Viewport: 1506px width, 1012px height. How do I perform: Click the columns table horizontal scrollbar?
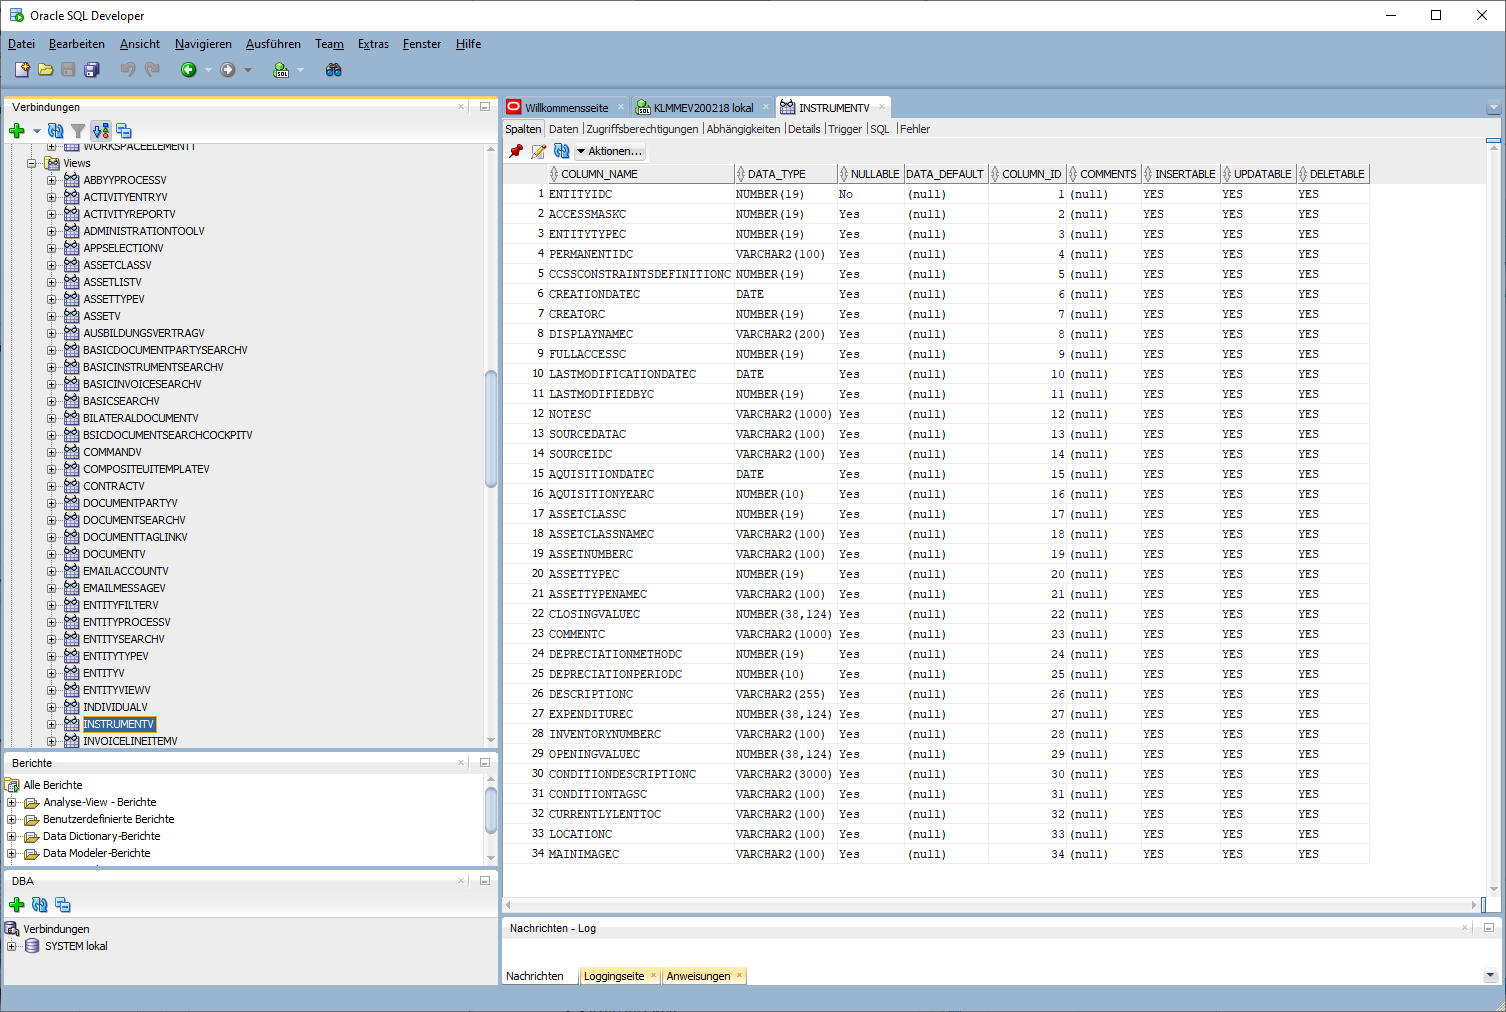990,904
